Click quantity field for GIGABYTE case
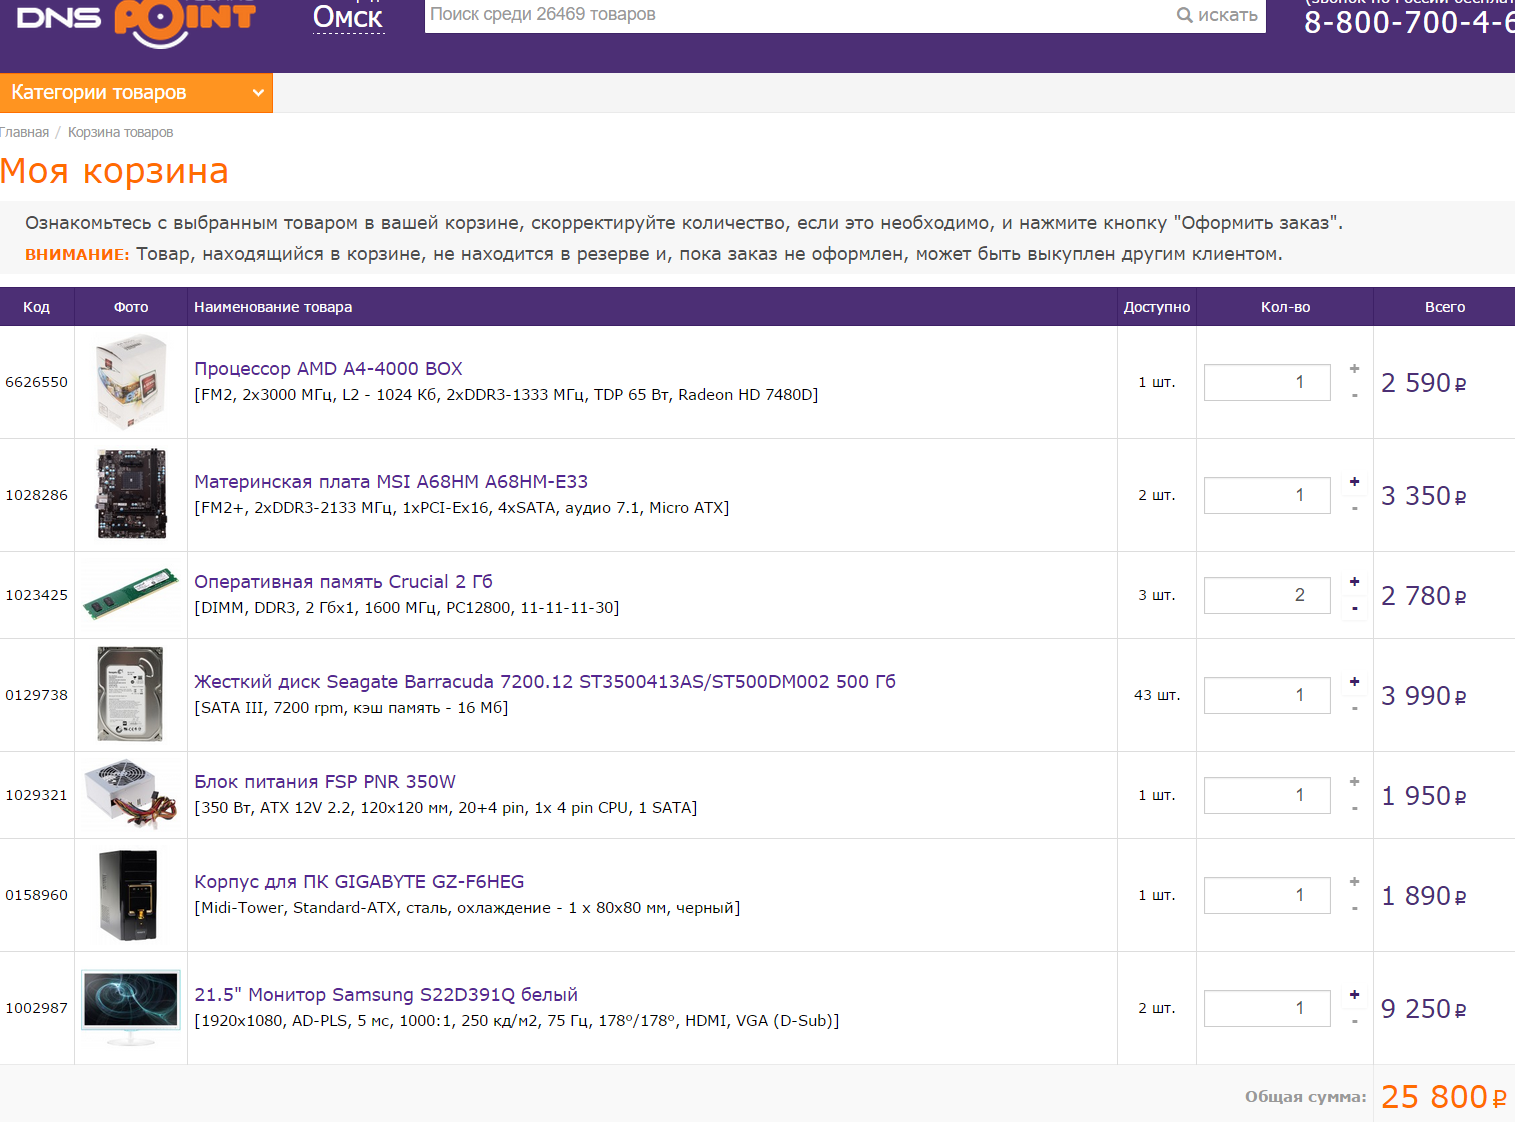Screen dimensions: 1515x1122 click(1267, 895)
